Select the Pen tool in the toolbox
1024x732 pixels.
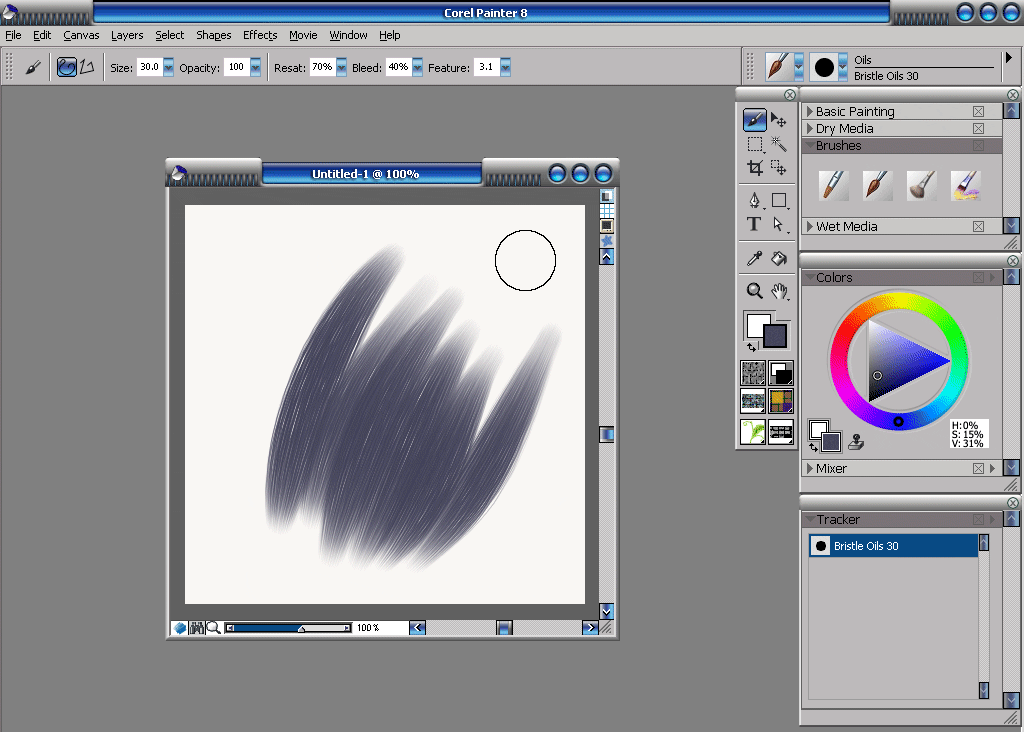(x=755, y=201)
